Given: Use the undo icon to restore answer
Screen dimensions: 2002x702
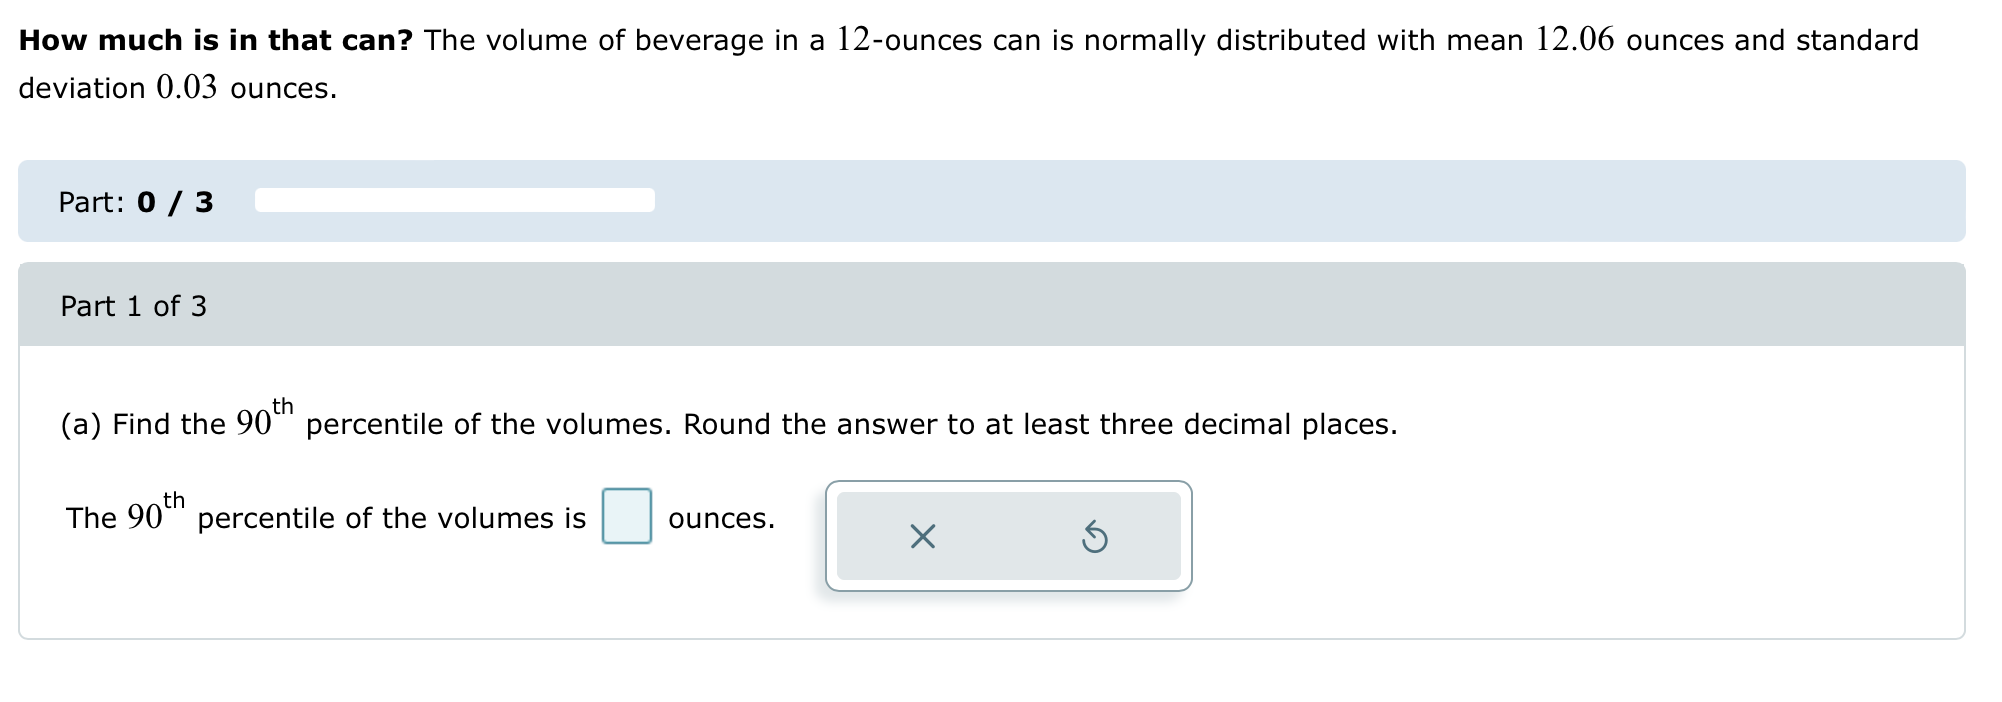Looking at the screenshot, I should tap(1097, 538).
